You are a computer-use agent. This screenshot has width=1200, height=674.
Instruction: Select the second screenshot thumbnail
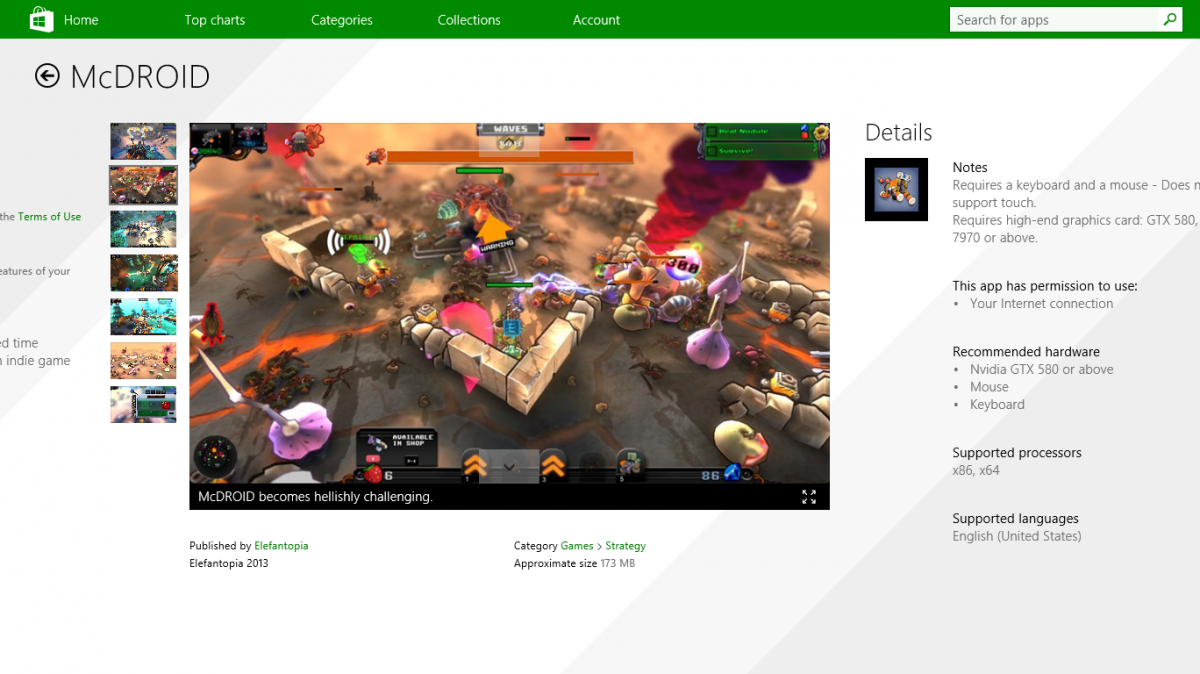tap(143, 185)
